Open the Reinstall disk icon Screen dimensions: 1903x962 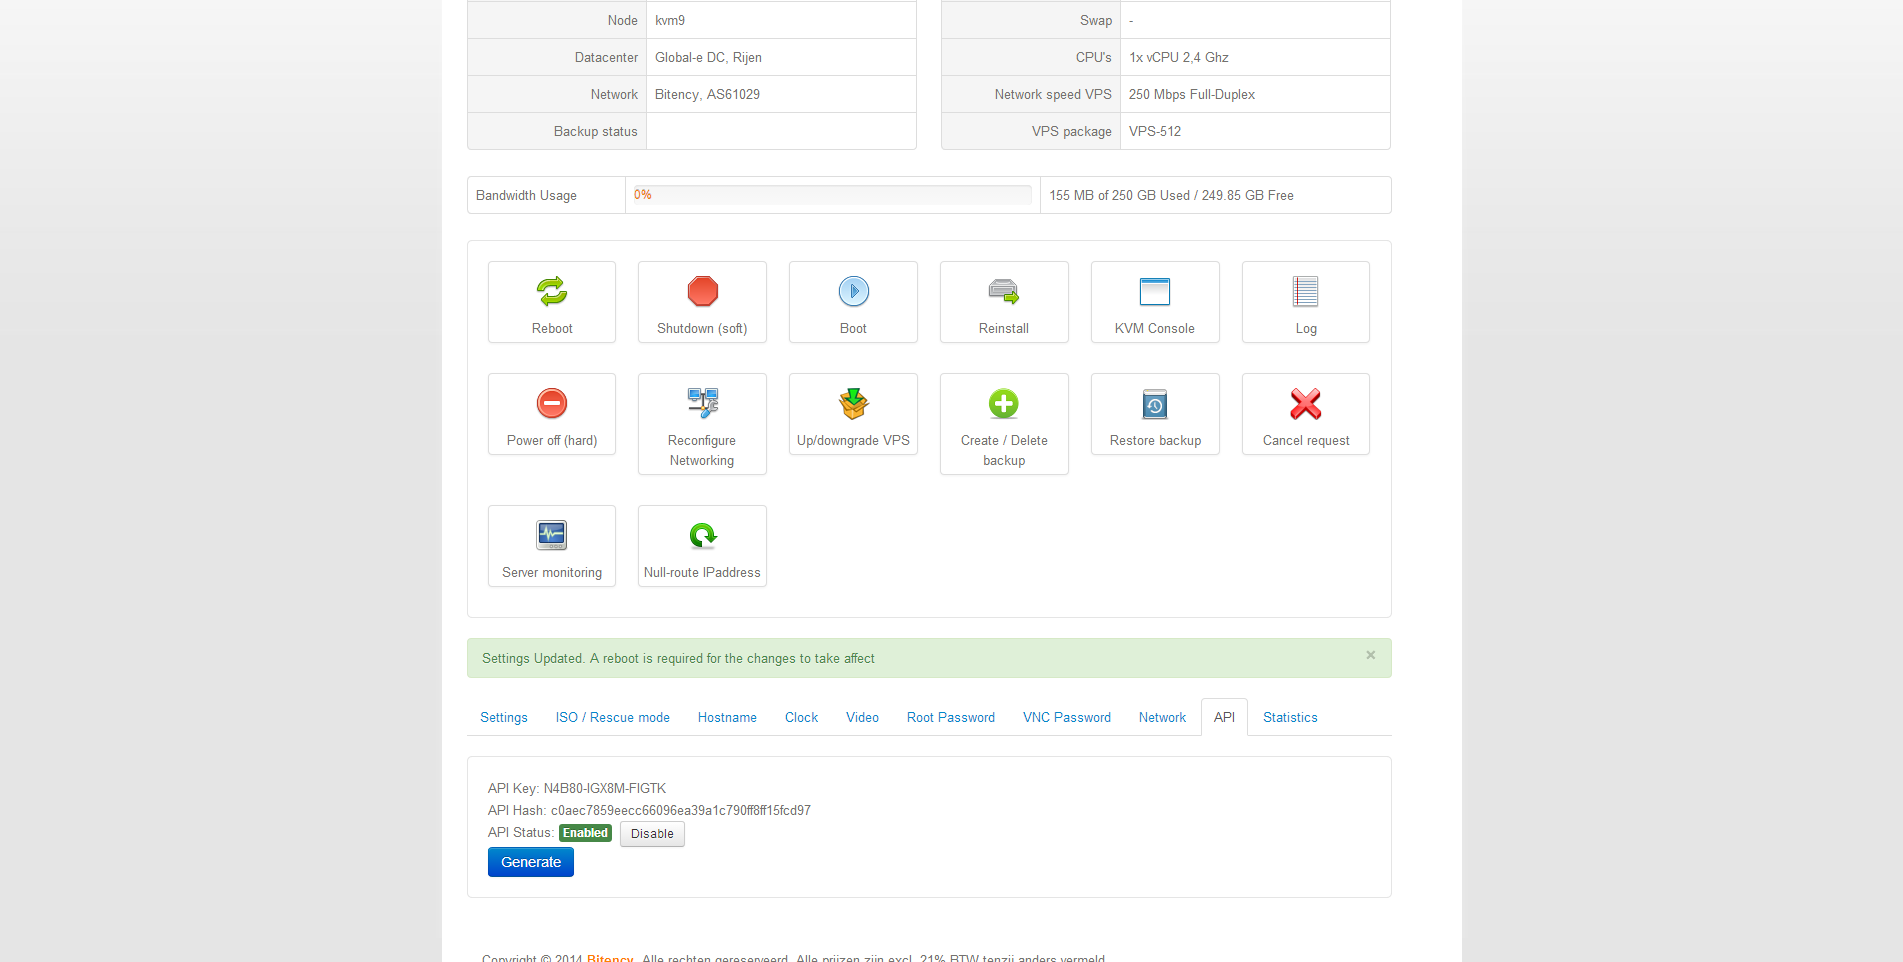pos(1003,291)
